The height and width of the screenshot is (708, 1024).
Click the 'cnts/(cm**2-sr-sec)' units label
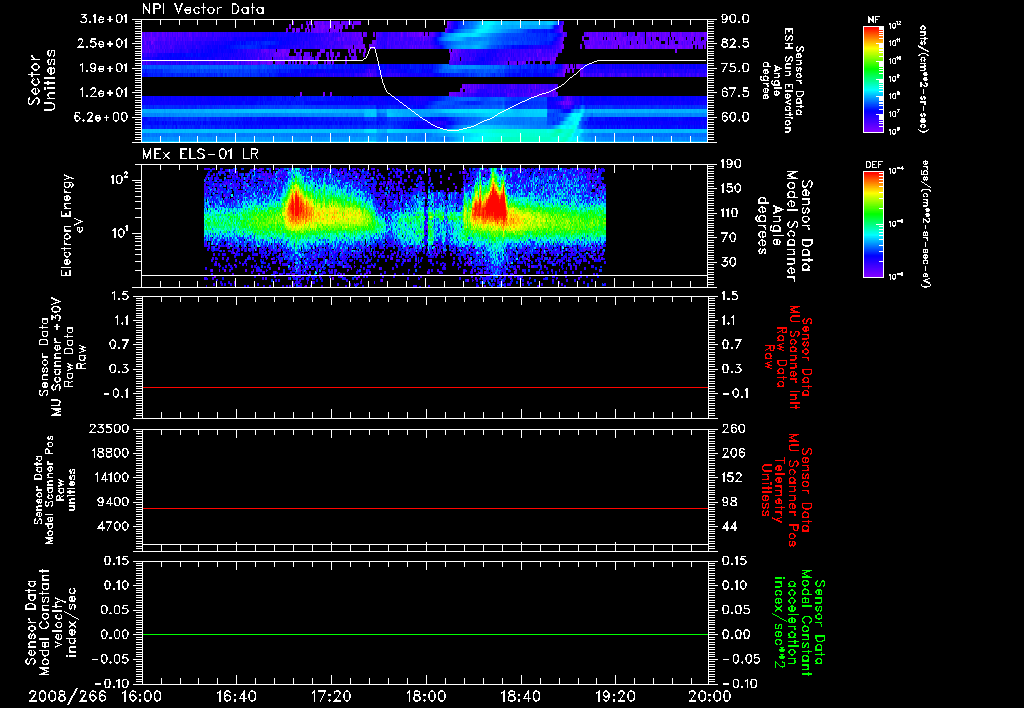point(923,78)
